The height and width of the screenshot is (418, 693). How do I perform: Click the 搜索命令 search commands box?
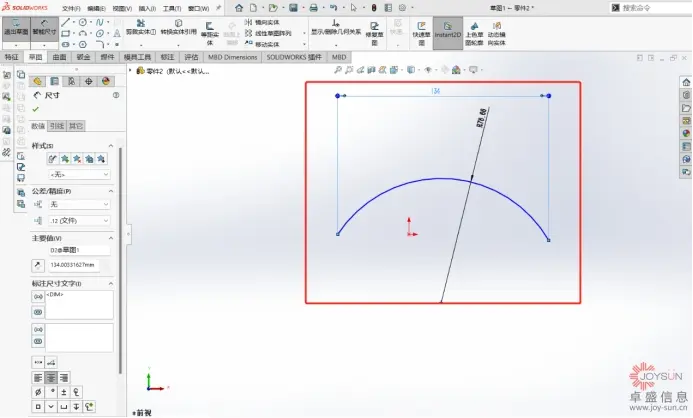651,8
